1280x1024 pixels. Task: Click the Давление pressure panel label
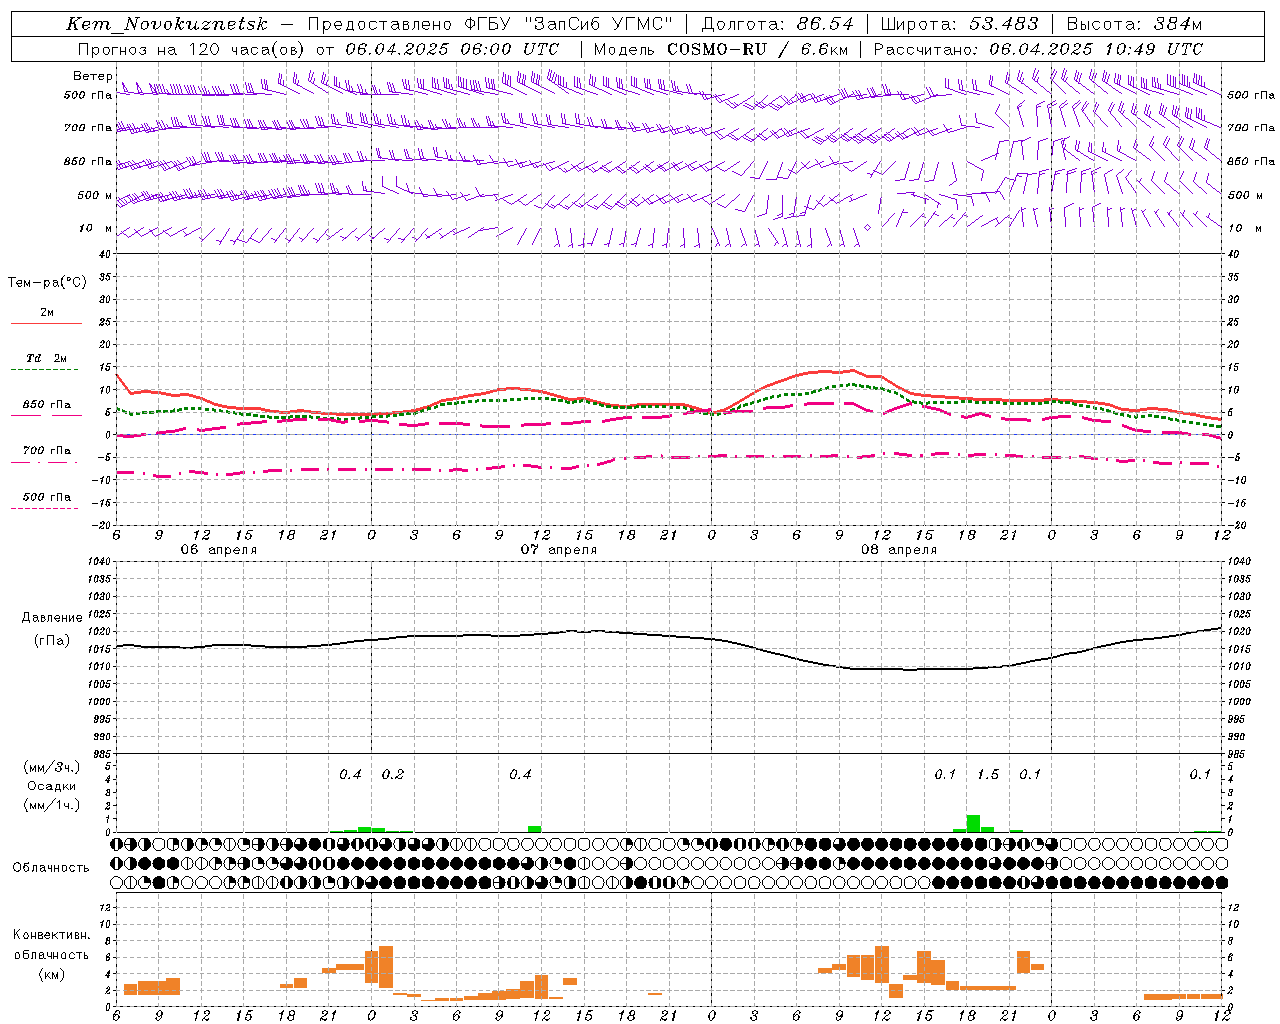[51, 618]
